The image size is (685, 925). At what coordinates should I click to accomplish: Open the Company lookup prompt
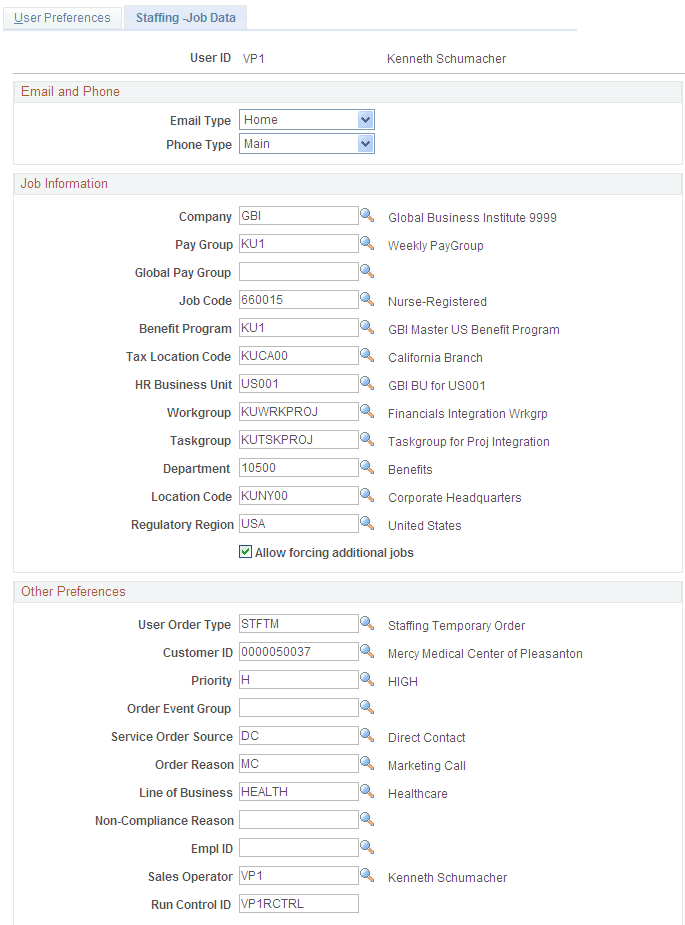coord(368,215)
